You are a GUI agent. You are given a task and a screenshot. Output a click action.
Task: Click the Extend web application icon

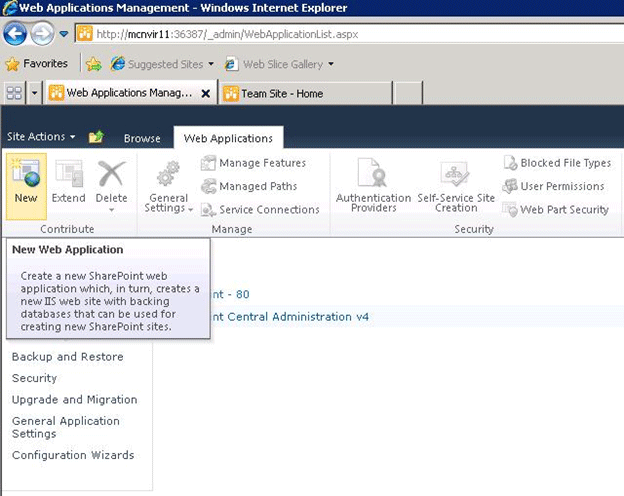pyautogui.click(x=69, y=173)
